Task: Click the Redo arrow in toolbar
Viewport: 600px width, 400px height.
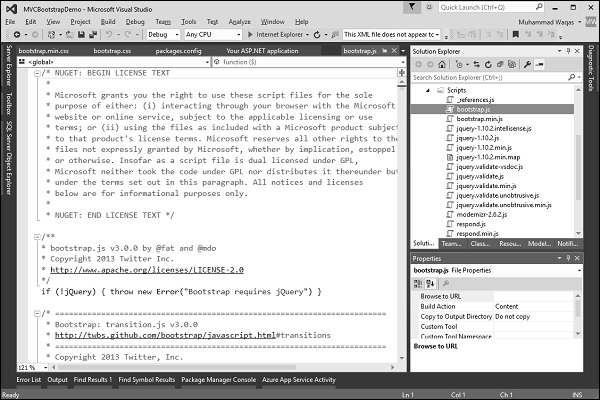Action: [x=127, y=35]
